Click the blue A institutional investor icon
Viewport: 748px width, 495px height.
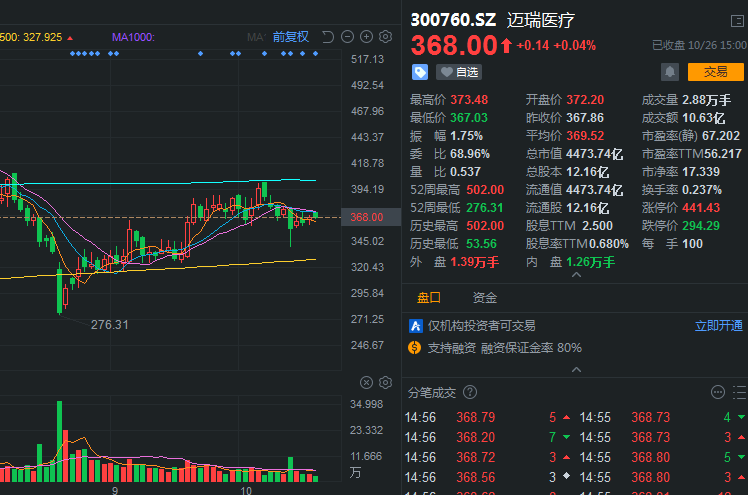click(x=416, y=326)
